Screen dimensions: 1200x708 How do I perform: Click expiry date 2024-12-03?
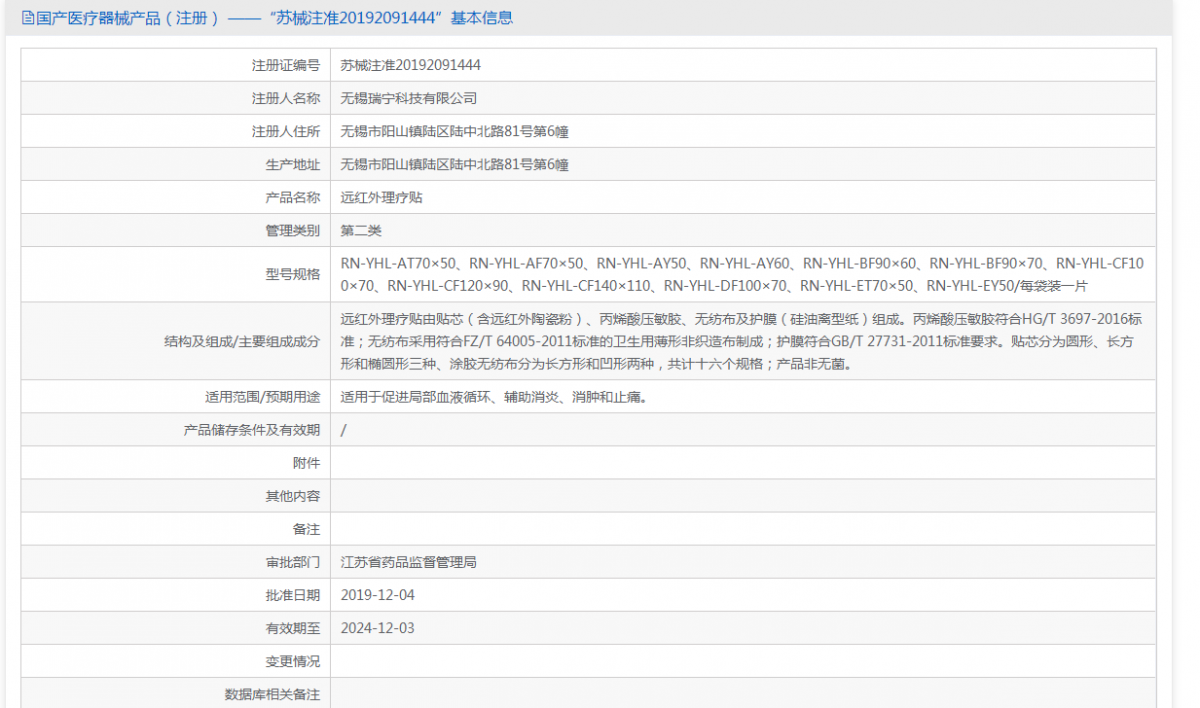click(377, 628)
